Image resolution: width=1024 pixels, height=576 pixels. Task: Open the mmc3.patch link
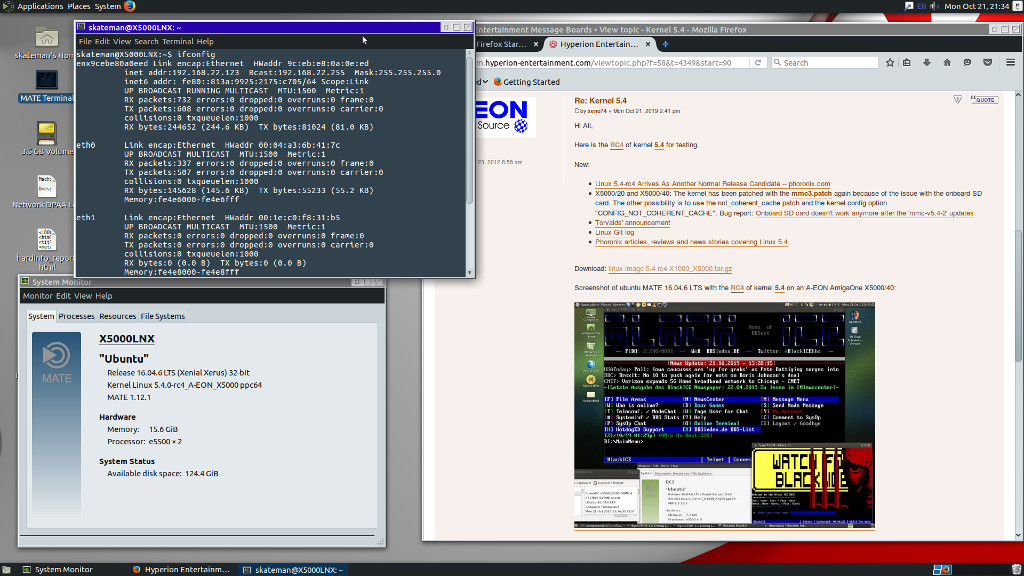click(x=811, y=194)
